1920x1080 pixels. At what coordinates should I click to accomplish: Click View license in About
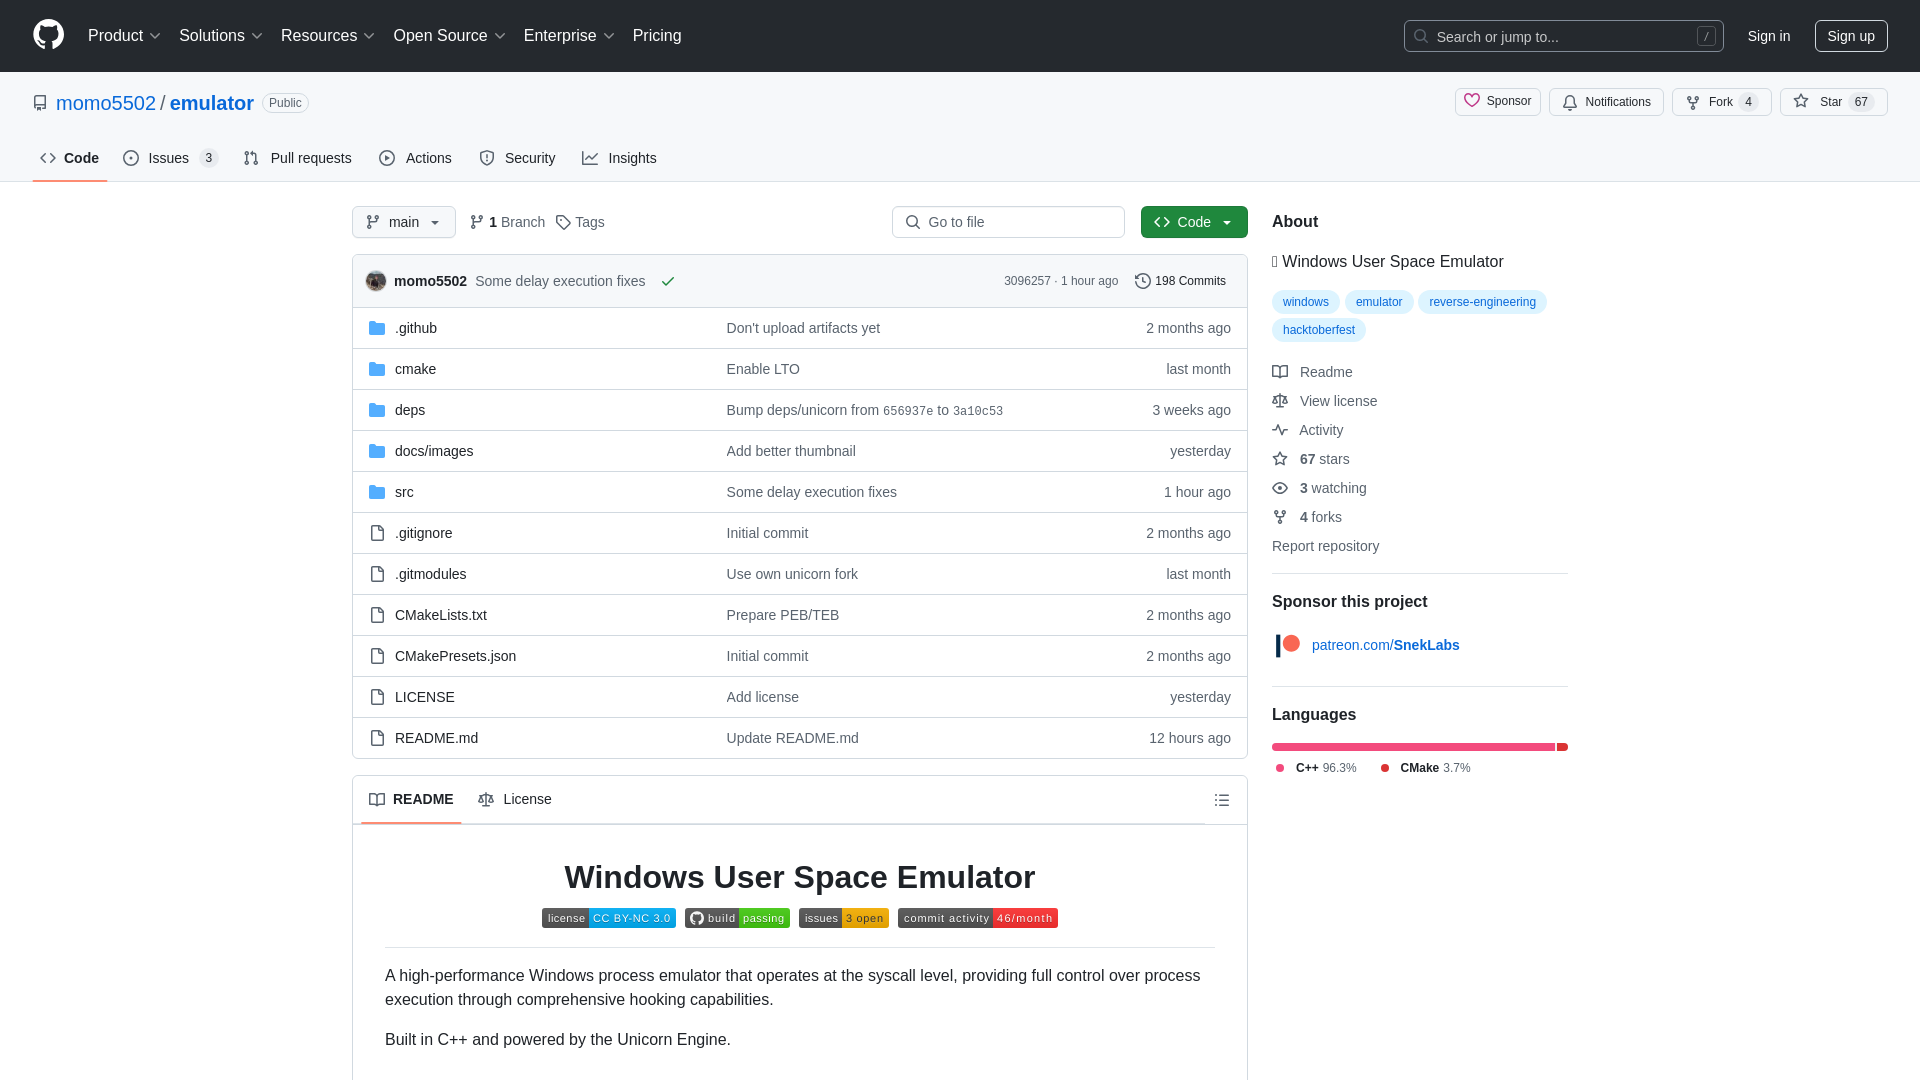[x=1324, y=401]
